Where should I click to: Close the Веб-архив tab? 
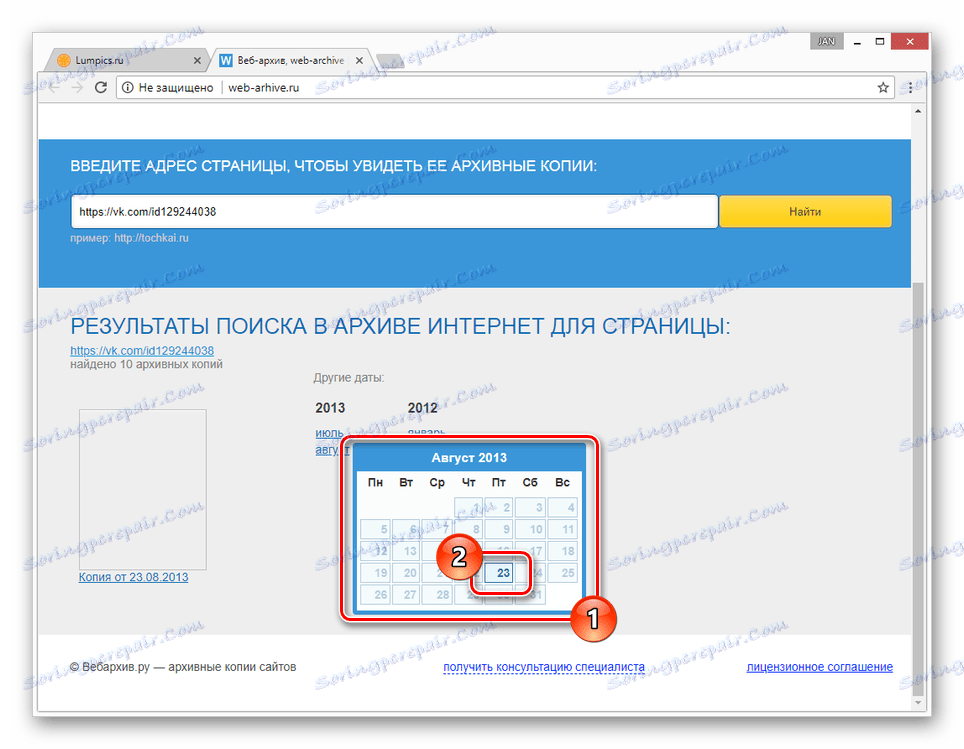click(x=359, y=60)
